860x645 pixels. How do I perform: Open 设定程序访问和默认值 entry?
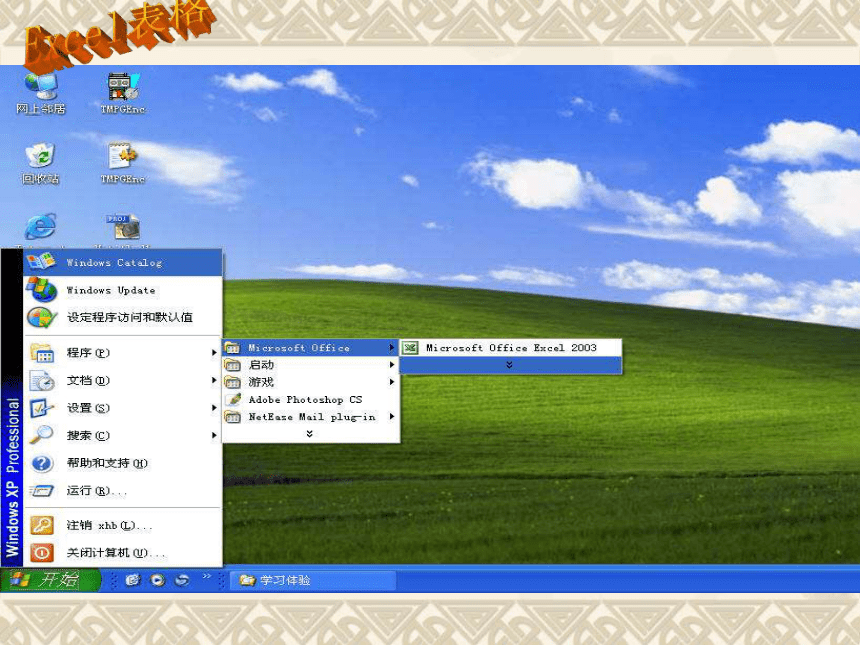tap(123, 317)
